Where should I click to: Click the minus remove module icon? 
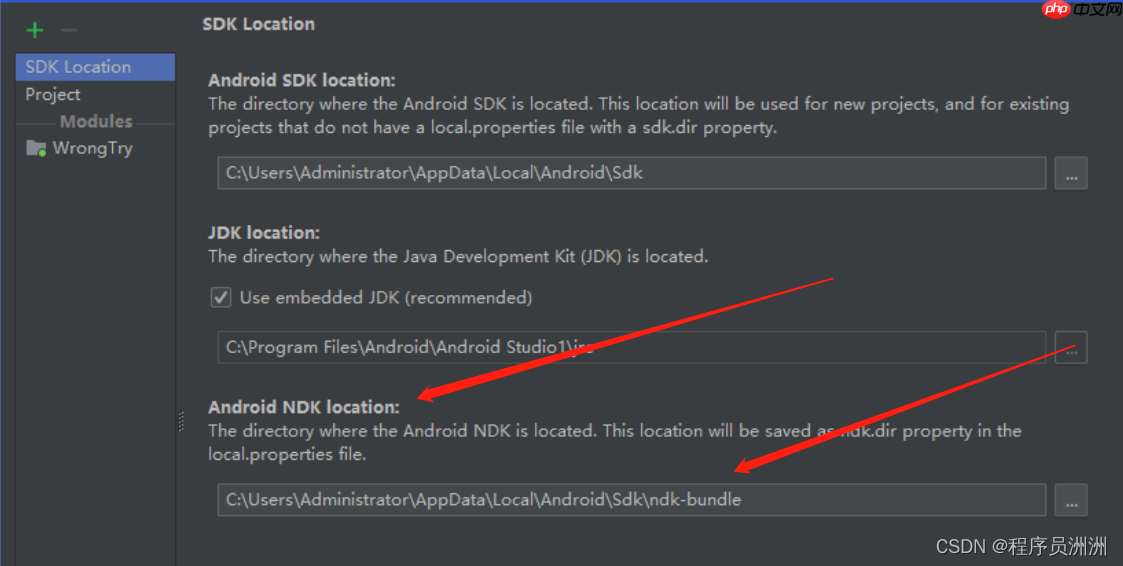(69, 30)
